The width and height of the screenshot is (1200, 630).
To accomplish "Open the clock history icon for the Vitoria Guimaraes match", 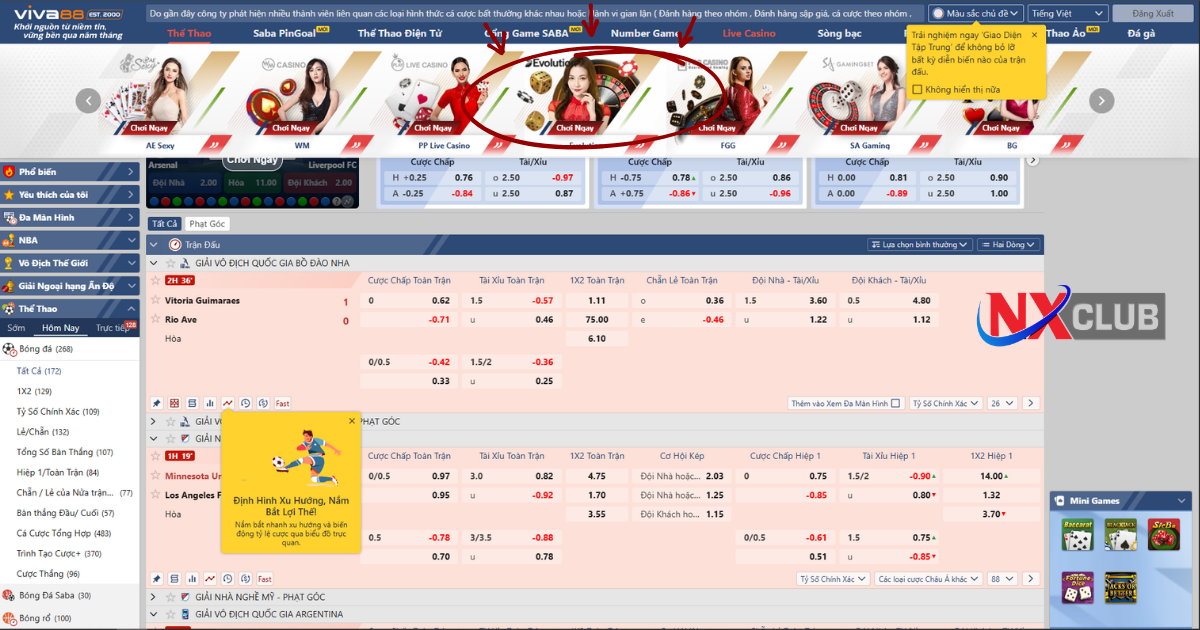I will point(246,403).
